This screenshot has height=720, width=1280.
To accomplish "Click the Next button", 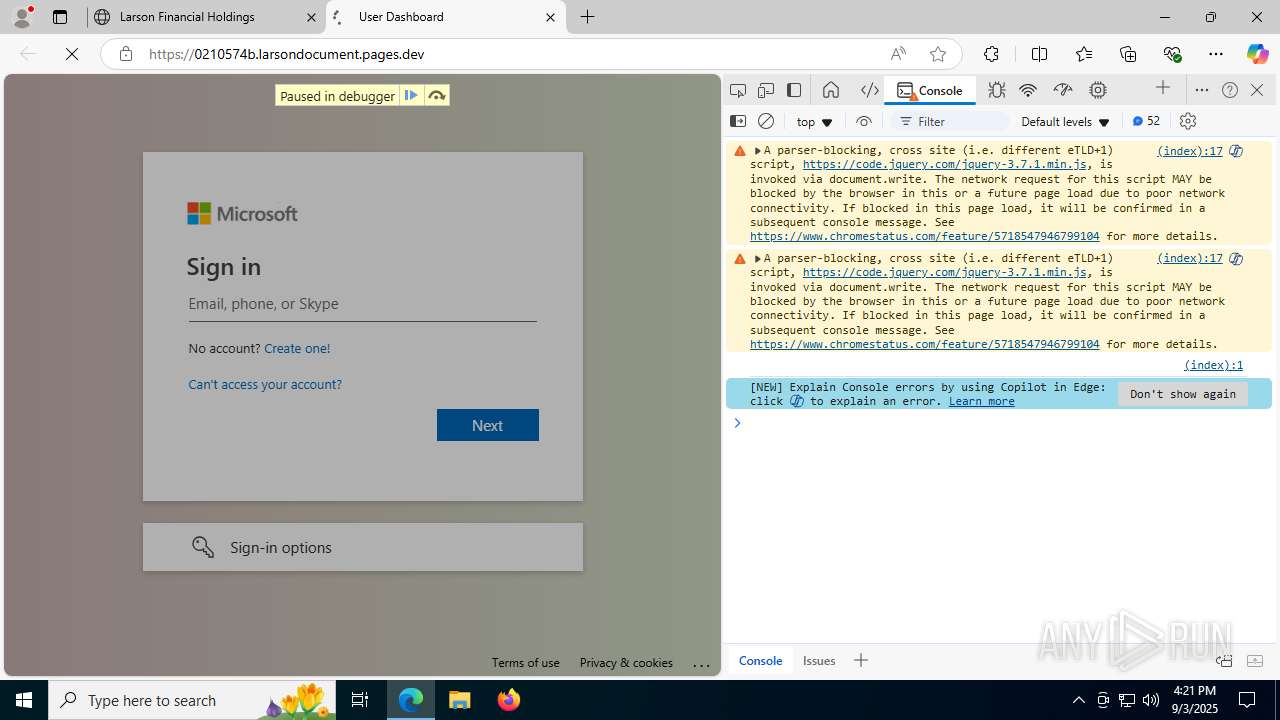I will (x=487, y=425).
